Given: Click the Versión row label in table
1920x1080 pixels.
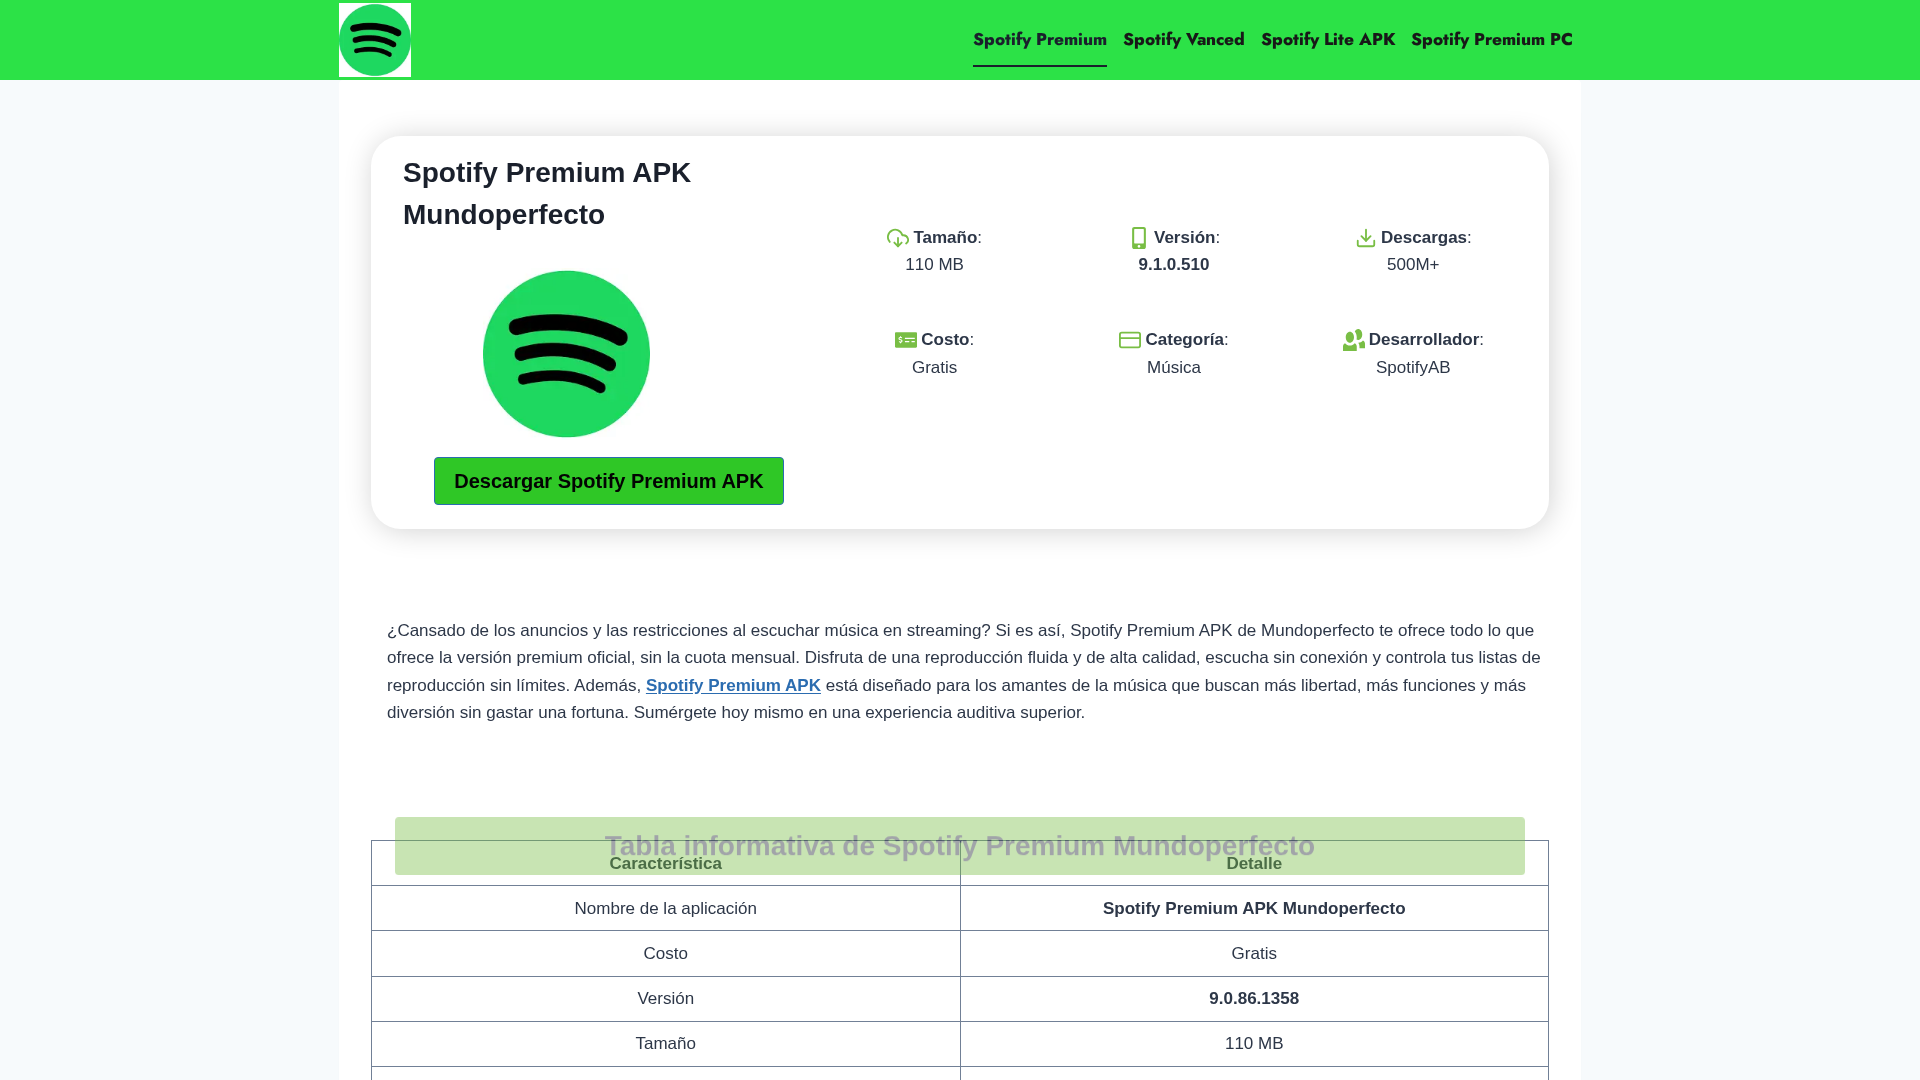Looking at the screenshot, I should pyautogui.click(x=666, y=998).
